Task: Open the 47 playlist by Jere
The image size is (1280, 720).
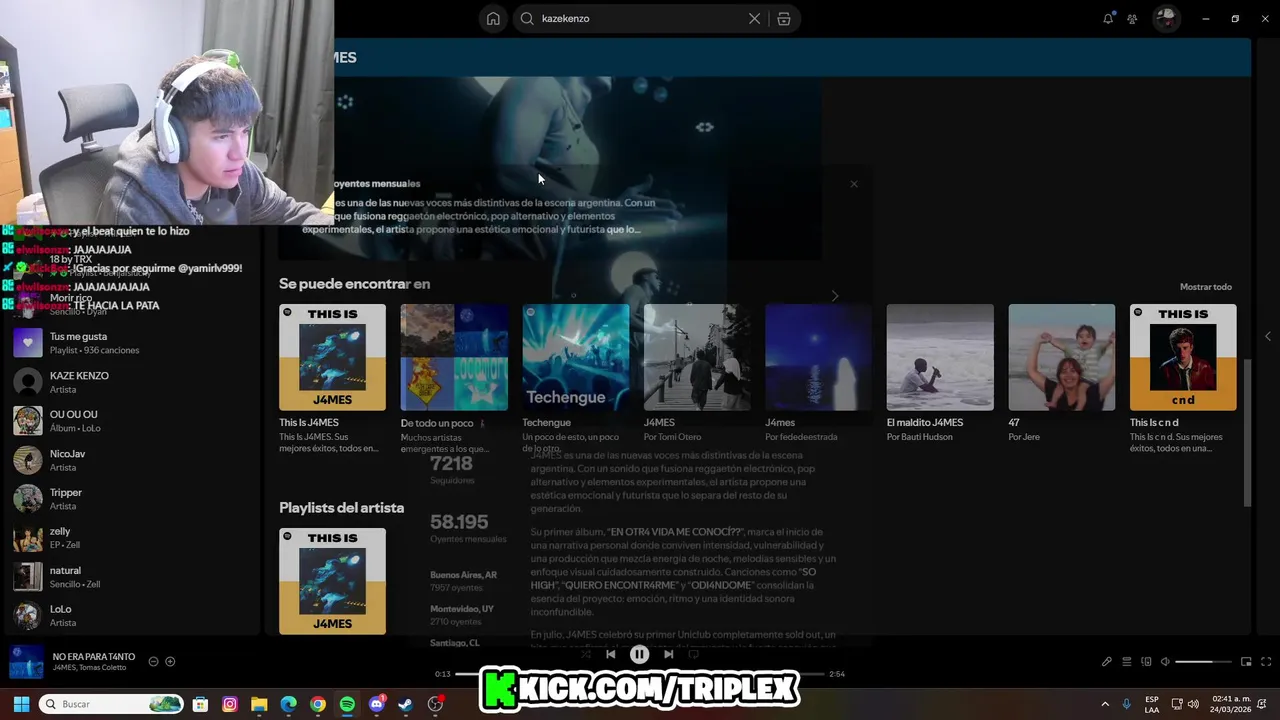Action: point(1061,373)
